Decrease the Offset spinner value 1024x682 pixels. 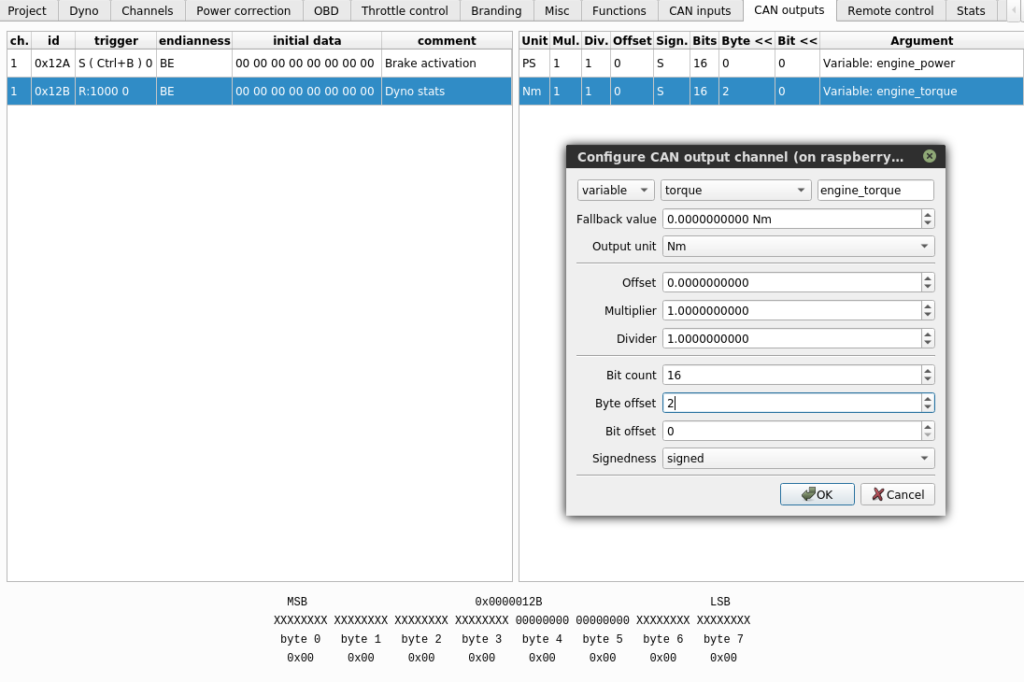pyautogui.click(x=927, y=287)
